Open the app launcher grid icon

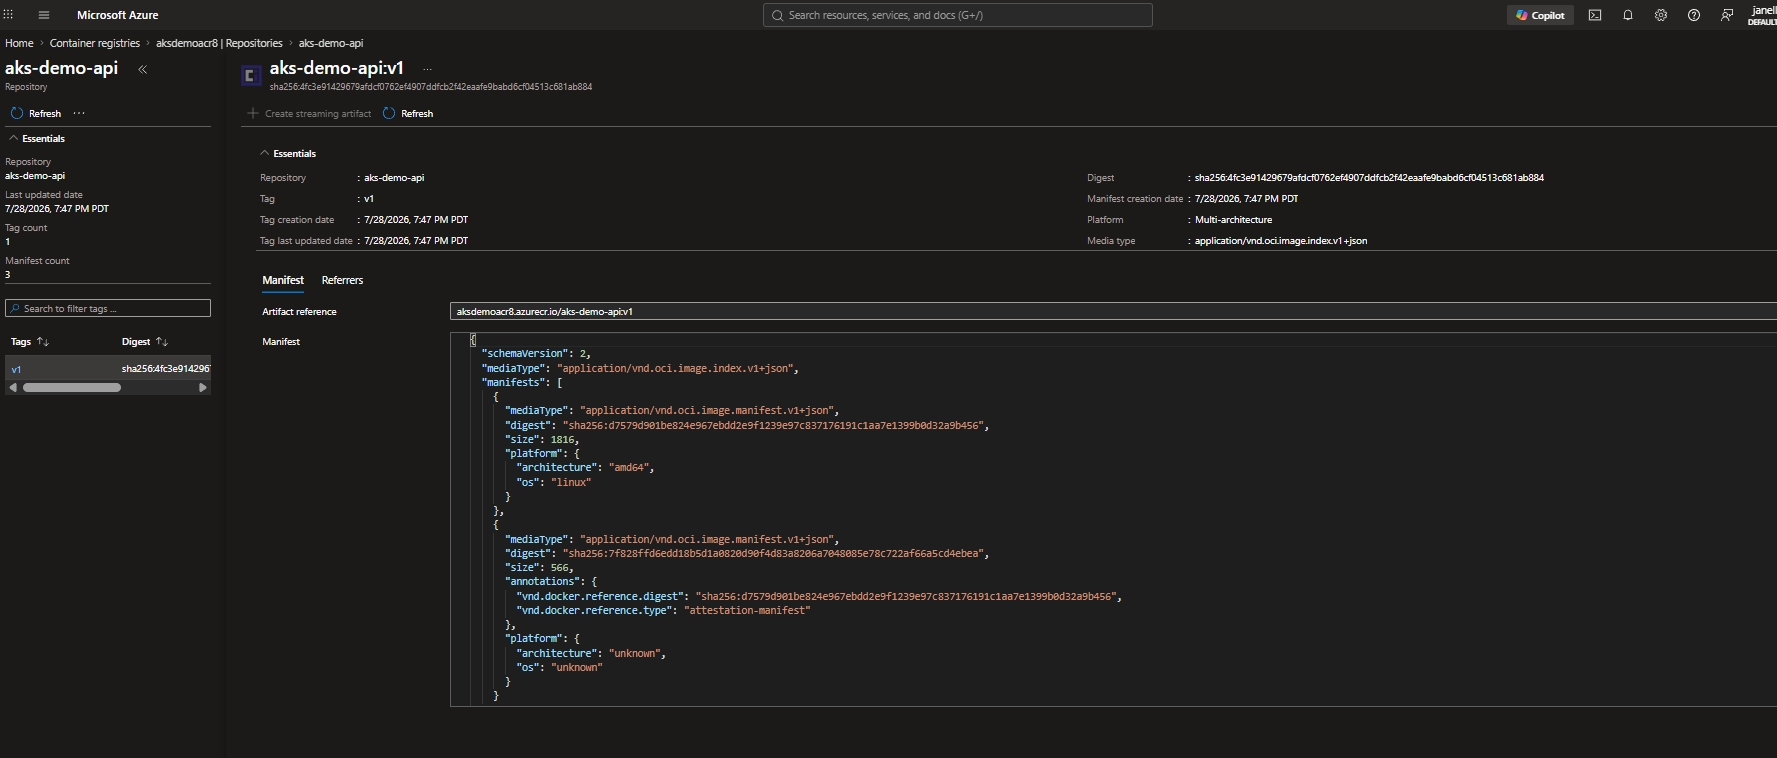(x=8, y=15)
